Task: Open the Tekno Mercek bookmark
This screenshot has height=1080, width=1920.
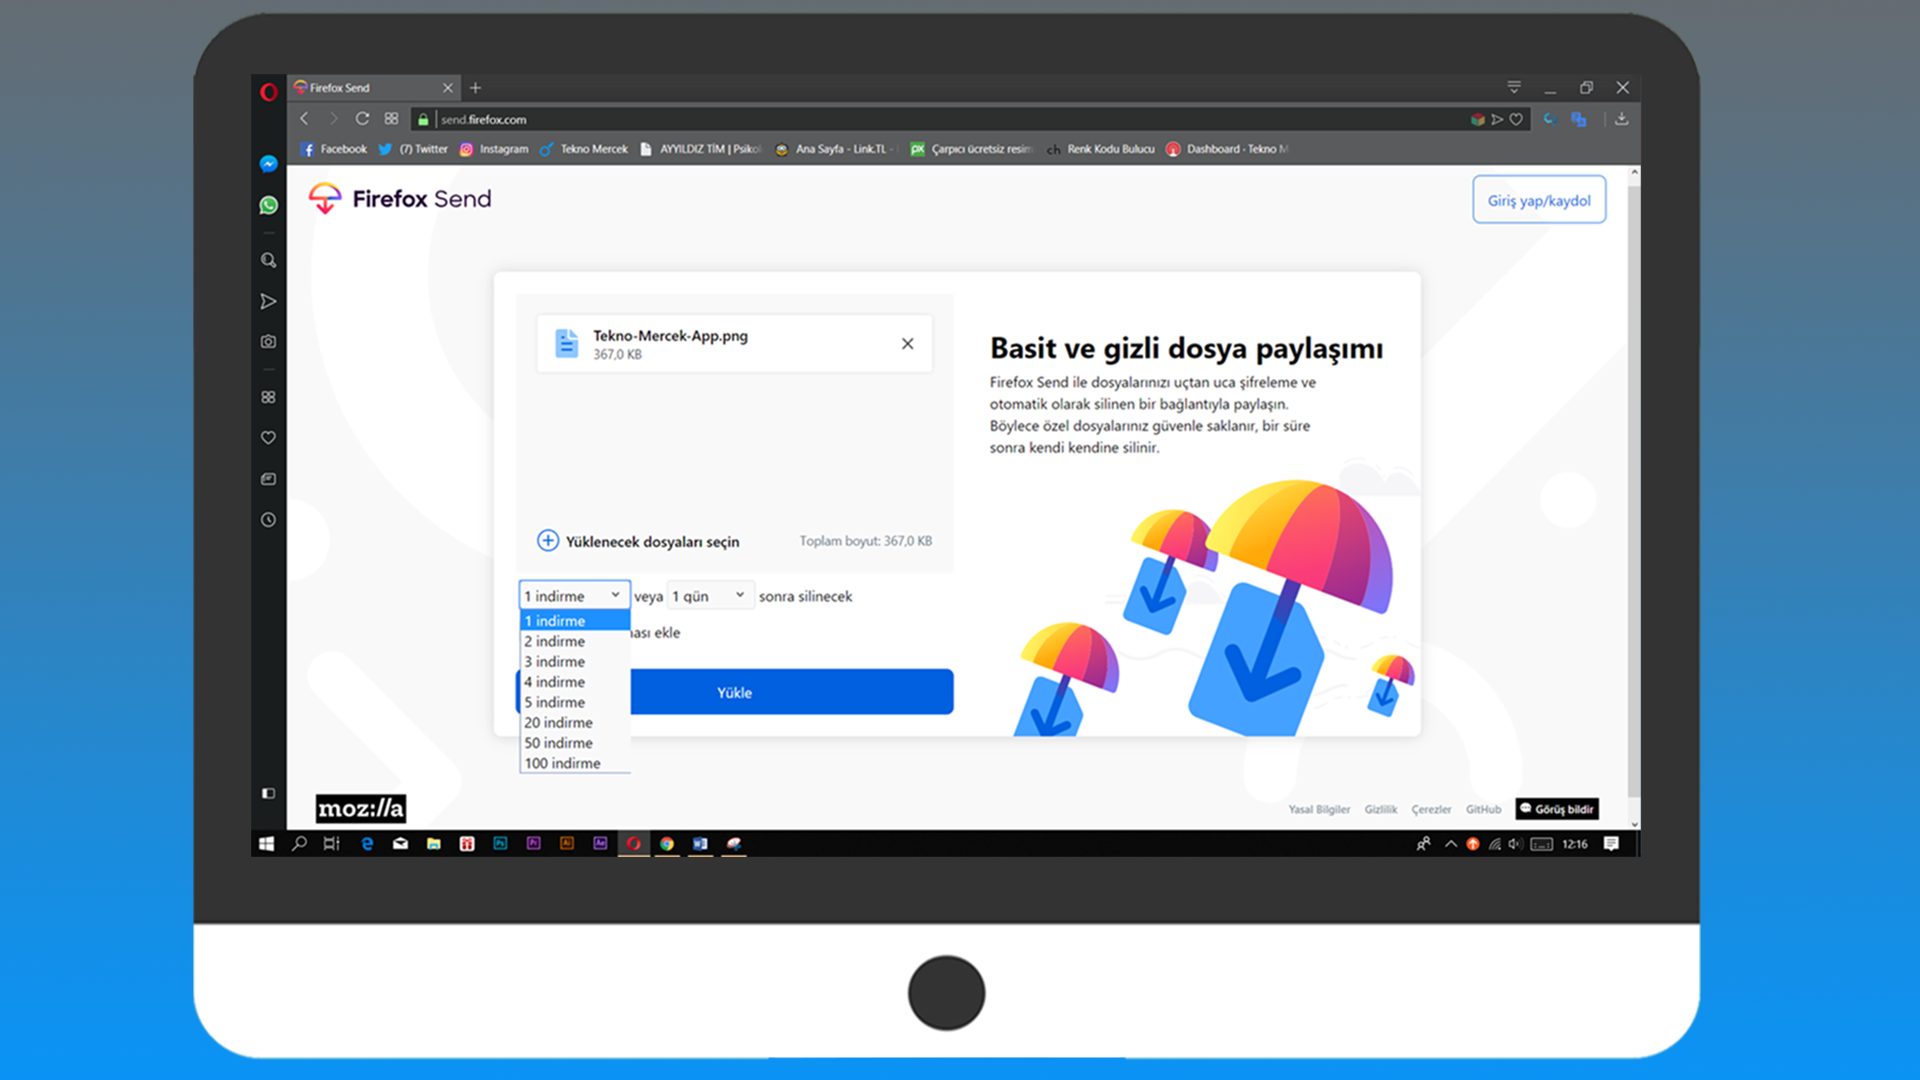Action: tap(584, 149)
